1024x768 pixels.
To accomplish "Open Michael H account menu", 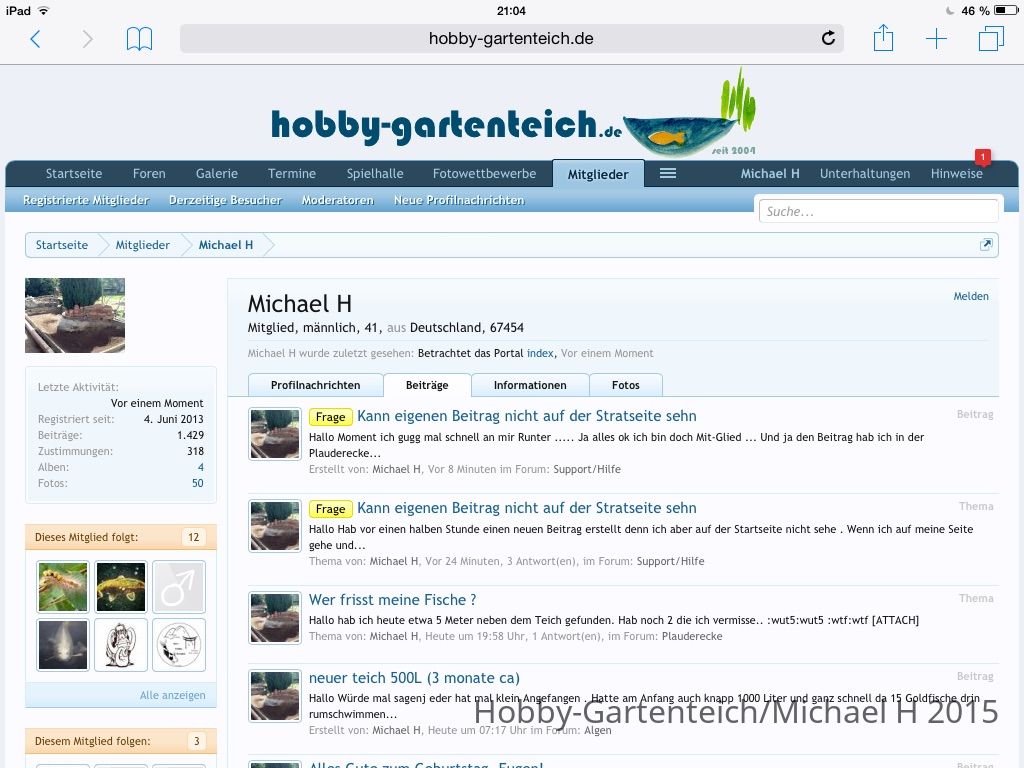I will point(770,174).
